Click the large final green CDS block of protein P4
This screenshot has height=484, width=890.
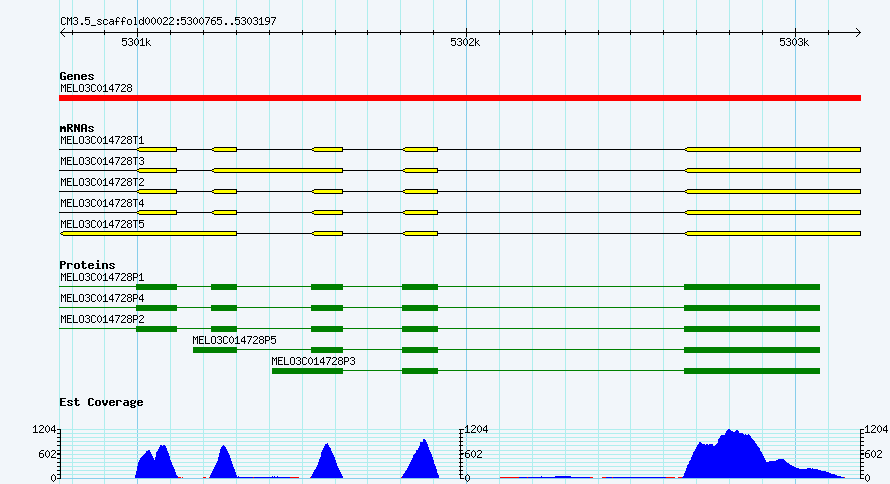[x=752, y=308]
